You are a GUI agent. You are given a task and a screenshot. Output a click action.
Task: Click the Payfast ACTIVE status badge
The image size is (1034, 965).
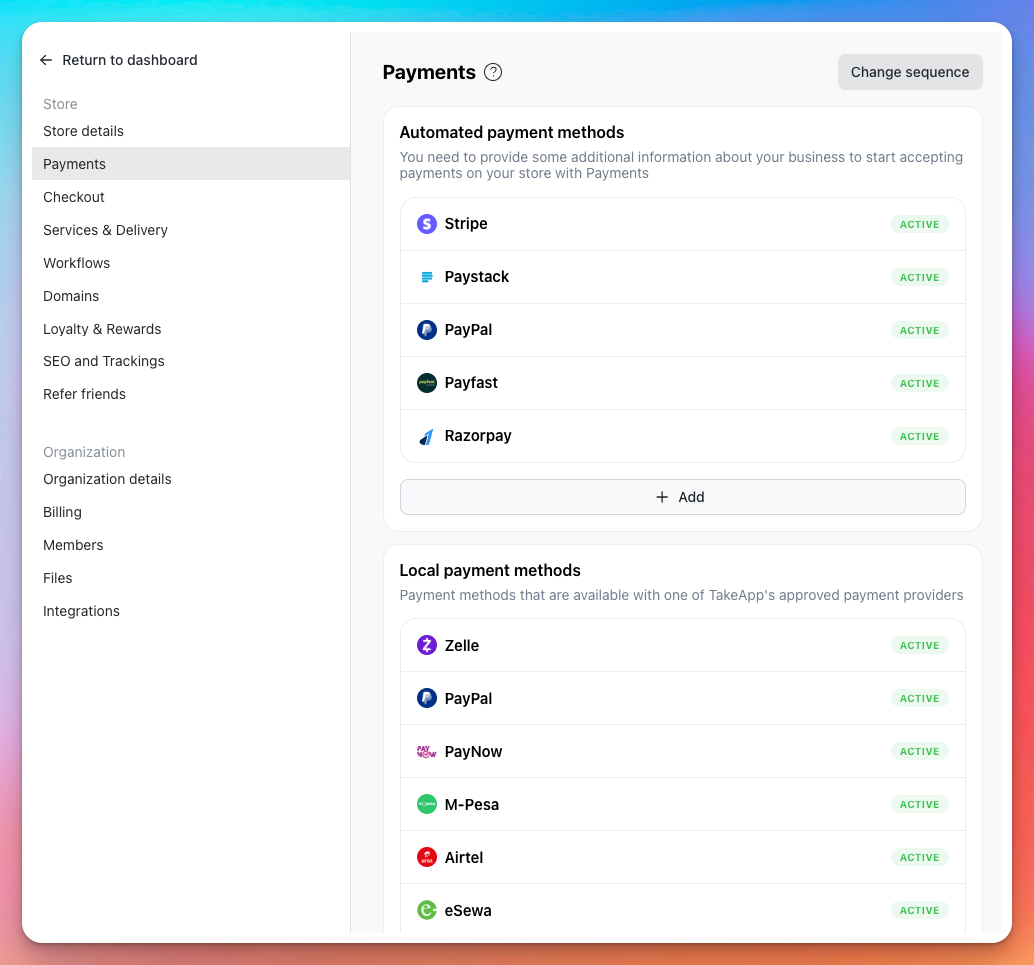pos(919,383)
